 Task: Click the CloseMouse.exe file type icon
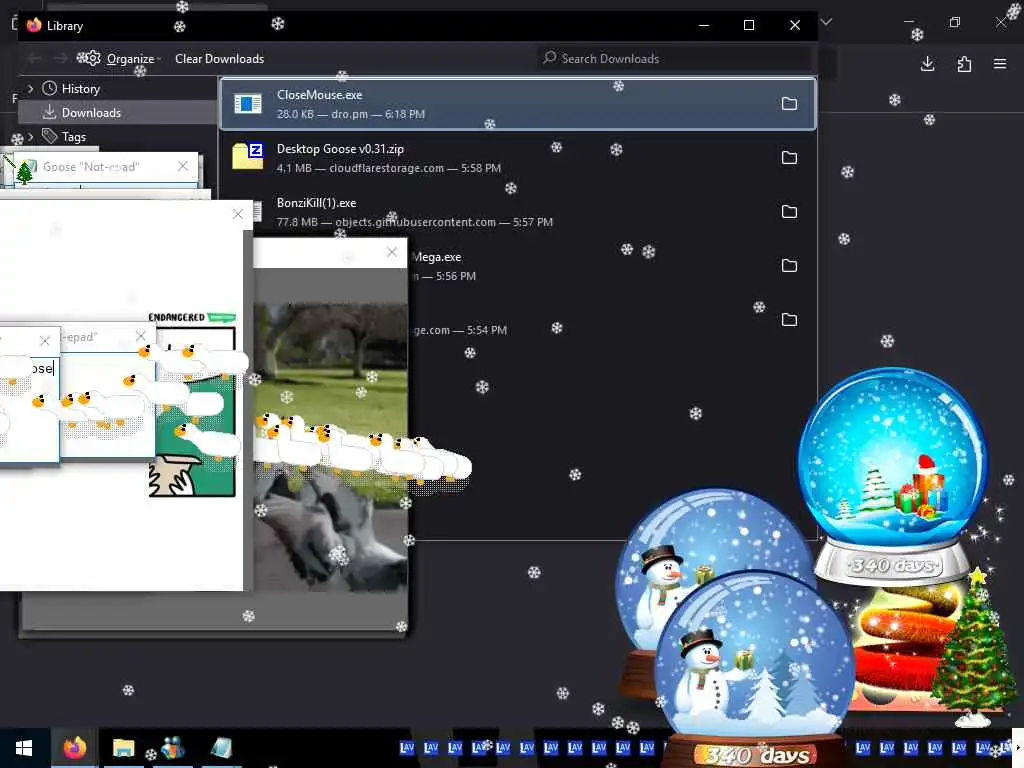click(x=248, y=104)
